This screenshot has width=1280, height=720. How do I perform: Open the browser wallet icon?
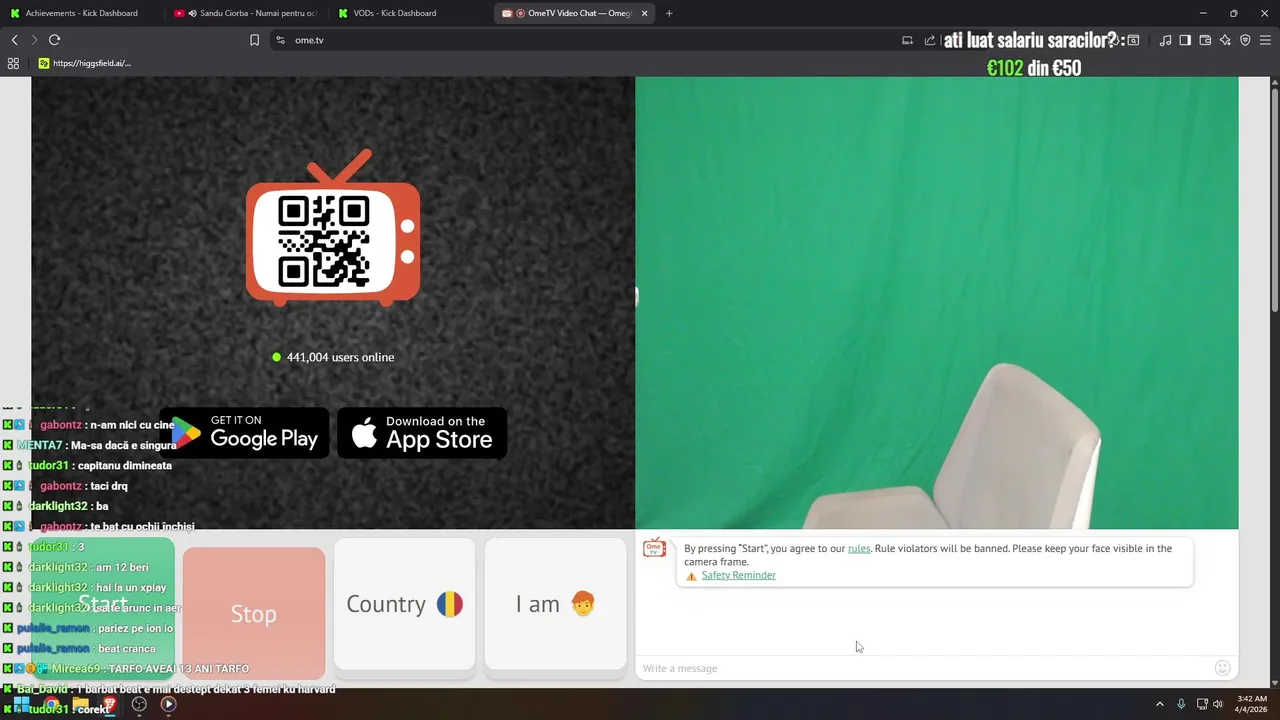point(1205,40)
